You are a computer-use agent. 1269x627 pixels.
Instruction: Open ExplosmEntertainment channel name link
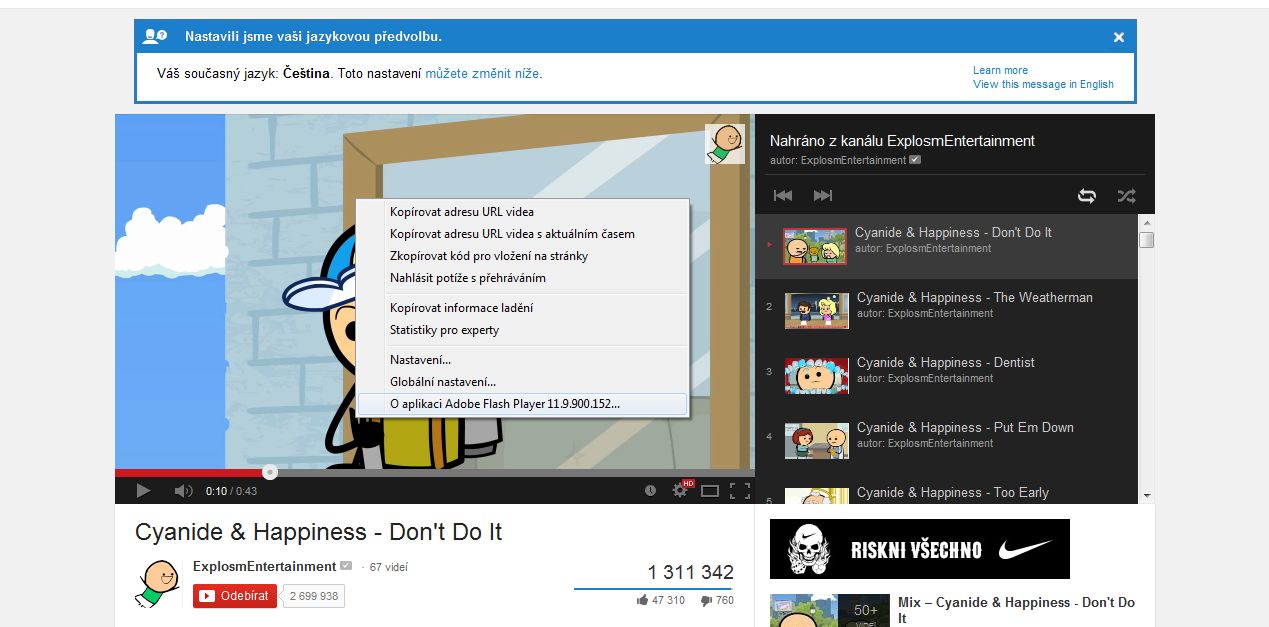point(264,566)
